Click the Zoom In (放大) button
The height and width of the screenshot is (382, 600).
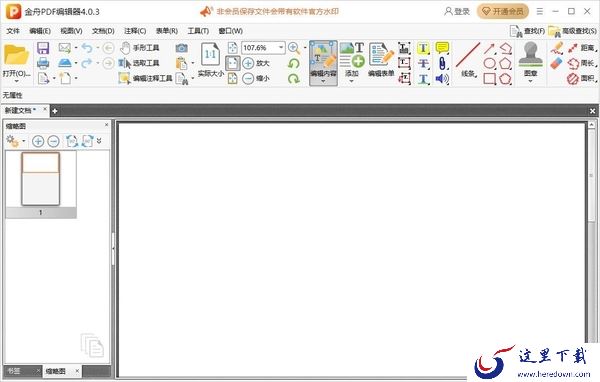click(x=256, y=63)
